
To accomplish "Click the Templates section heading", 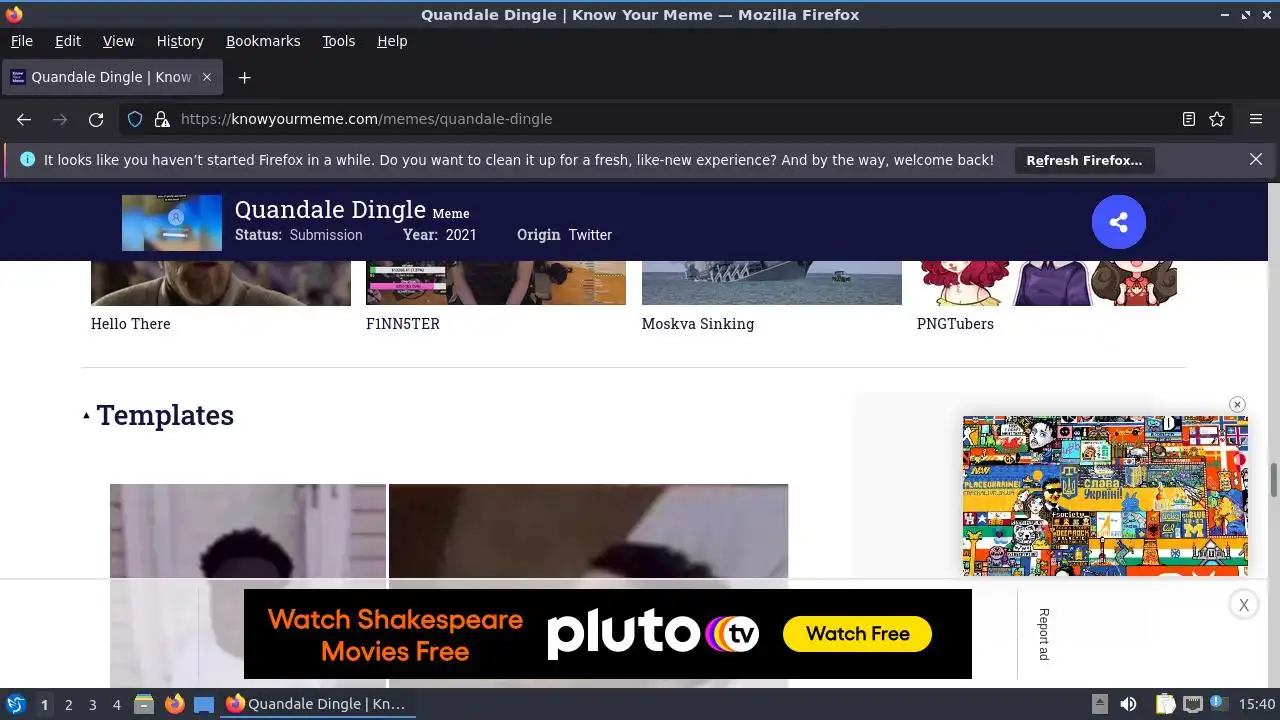I will [x=165, y=415].
